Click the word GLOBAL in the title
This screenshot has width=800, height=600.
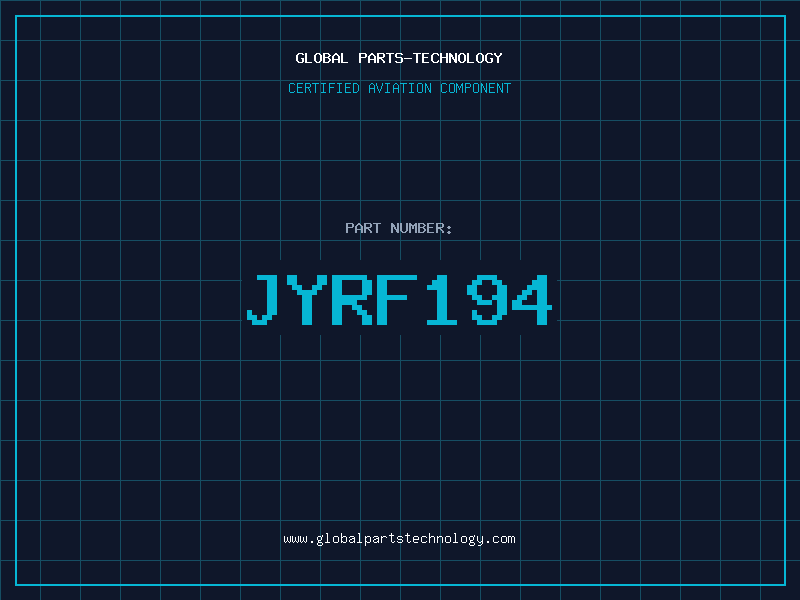point(321,58)
